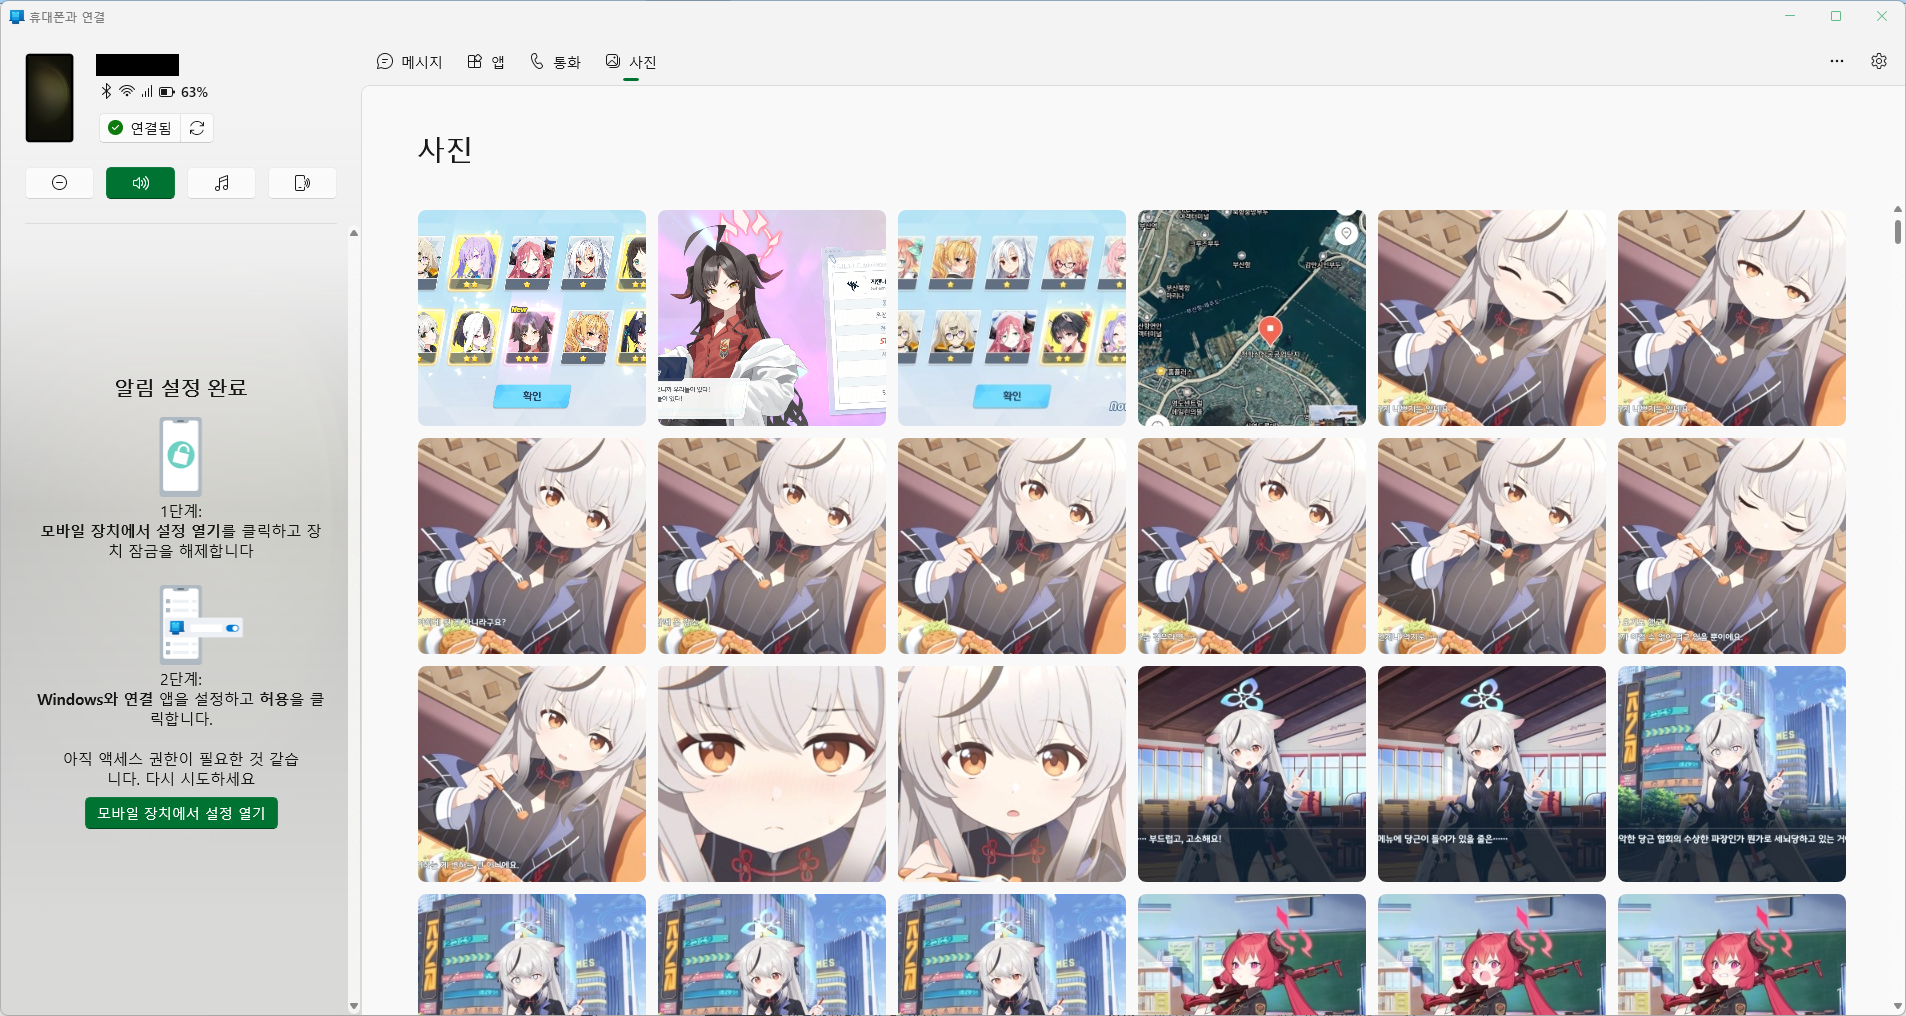1906x1016 pixels.
Task: Open the settings gear
Action: pyautogui.click(x=1879, y=61)
